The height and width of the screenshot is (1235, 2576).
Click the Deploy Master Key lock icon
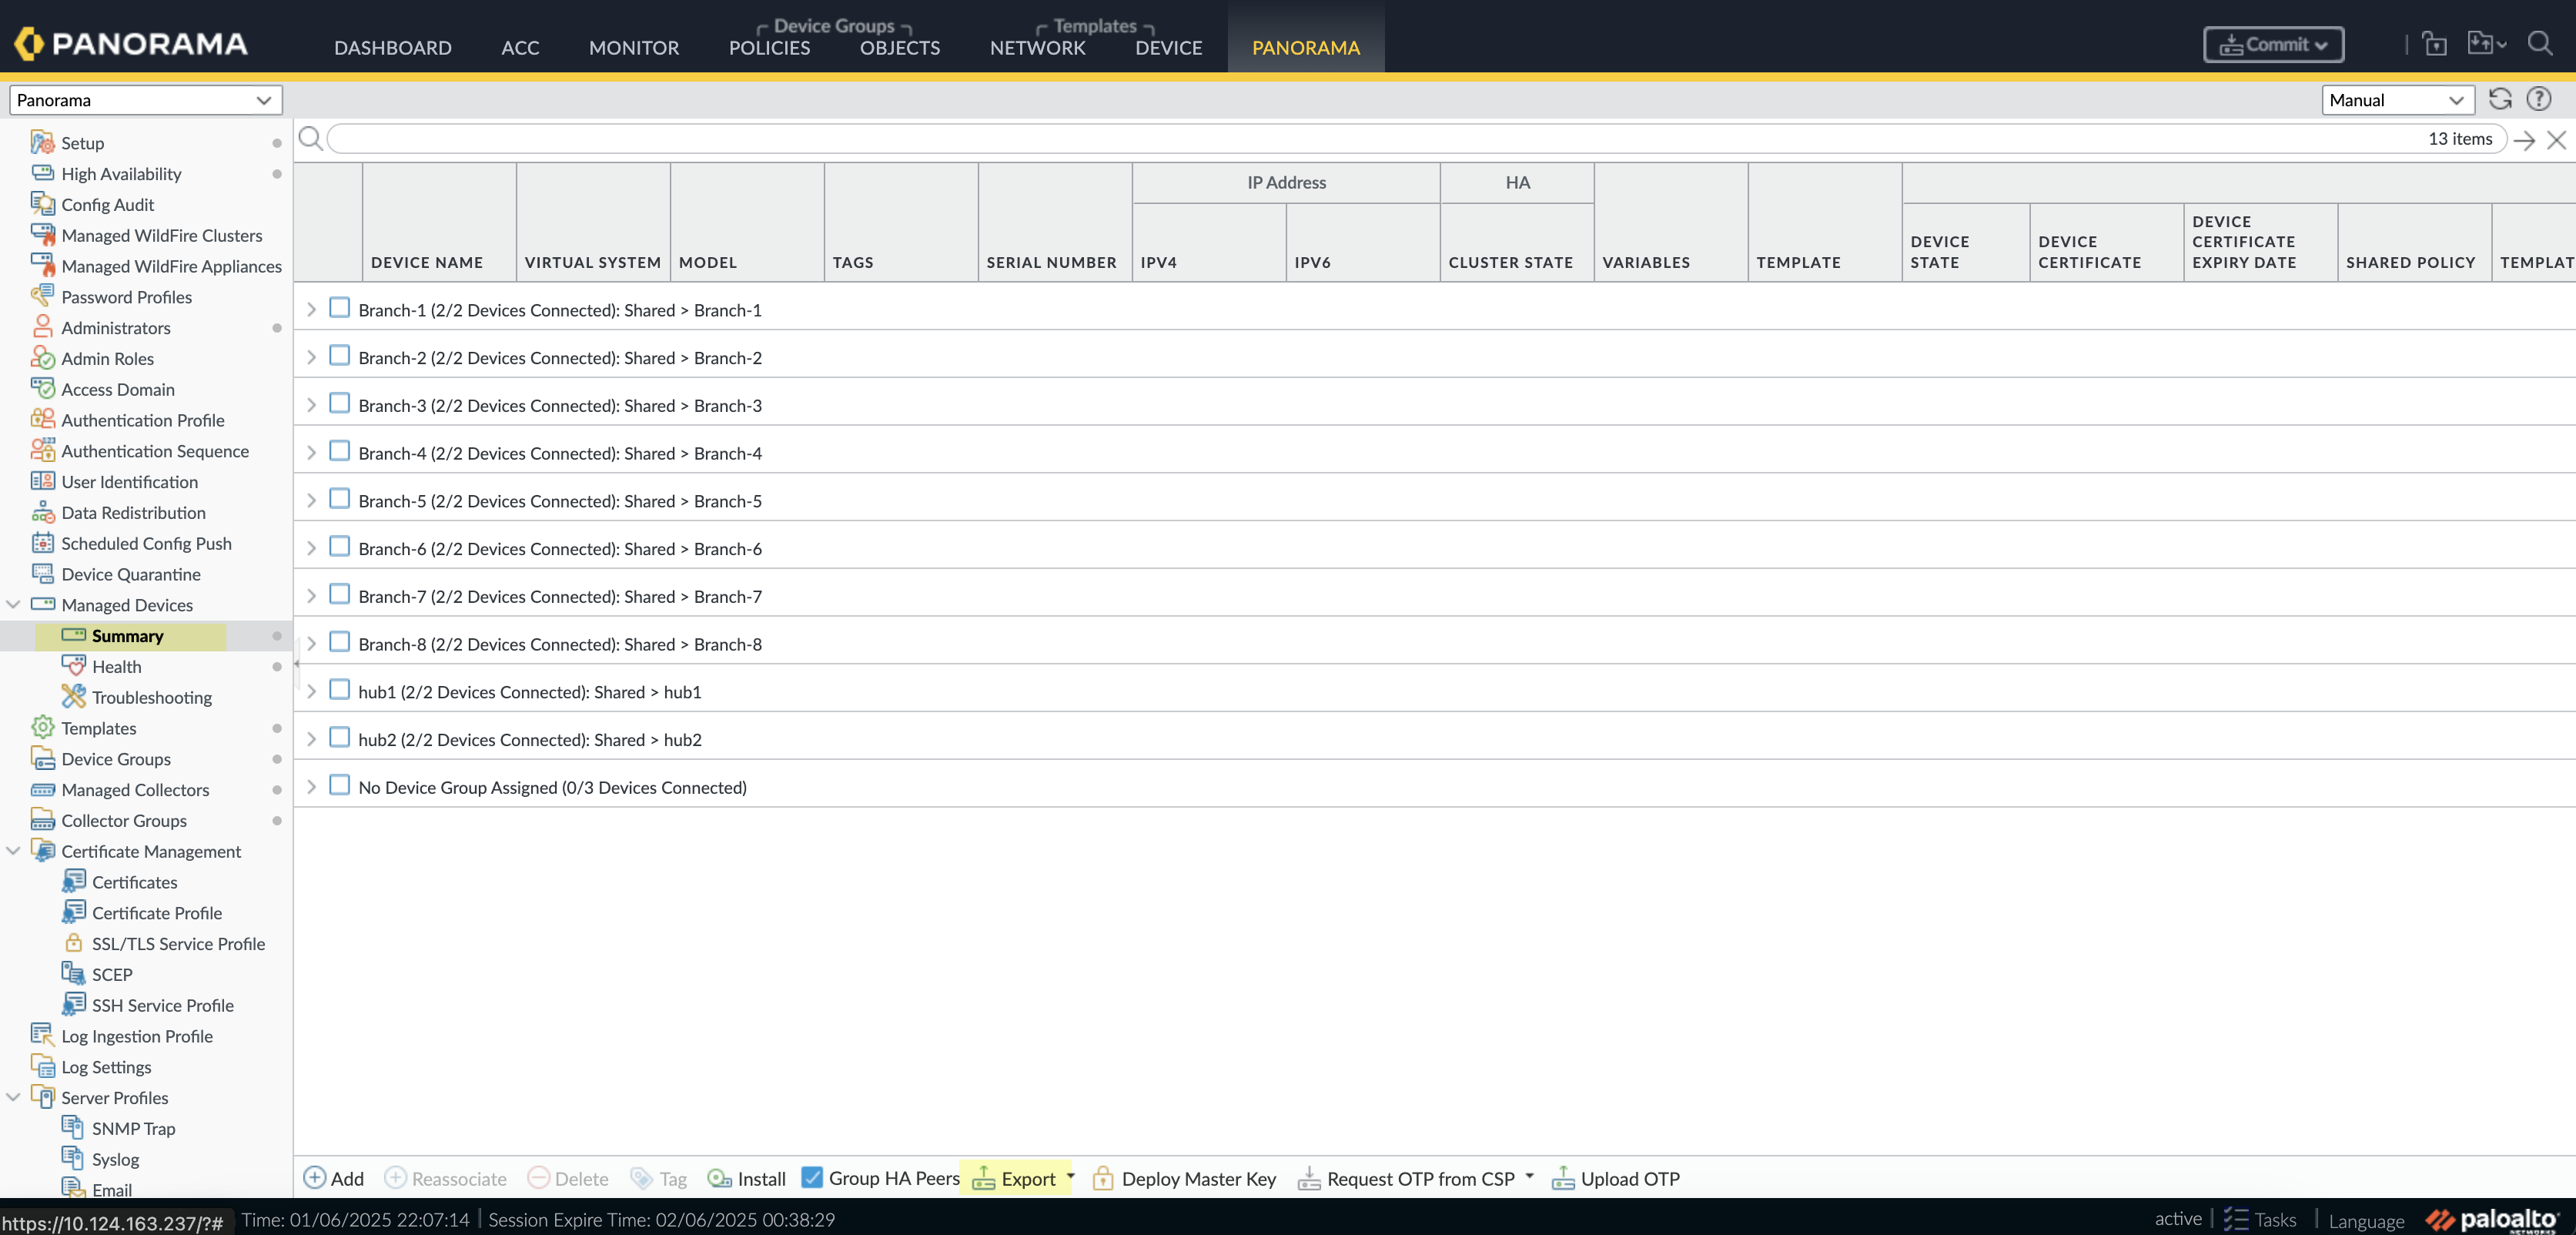tap(1102, 1178)
